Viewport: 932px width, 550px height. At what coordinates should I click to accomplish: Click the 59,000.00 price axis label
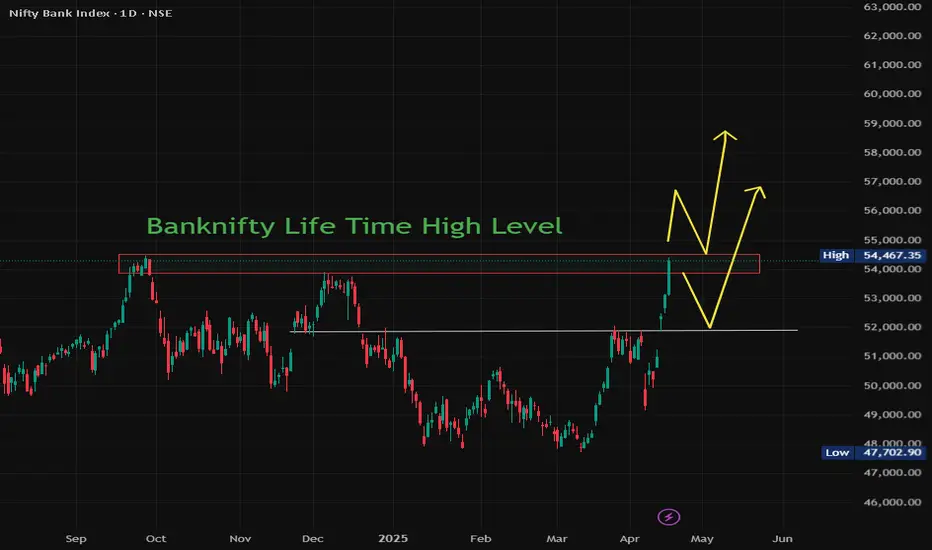click(x=892, y=124)
